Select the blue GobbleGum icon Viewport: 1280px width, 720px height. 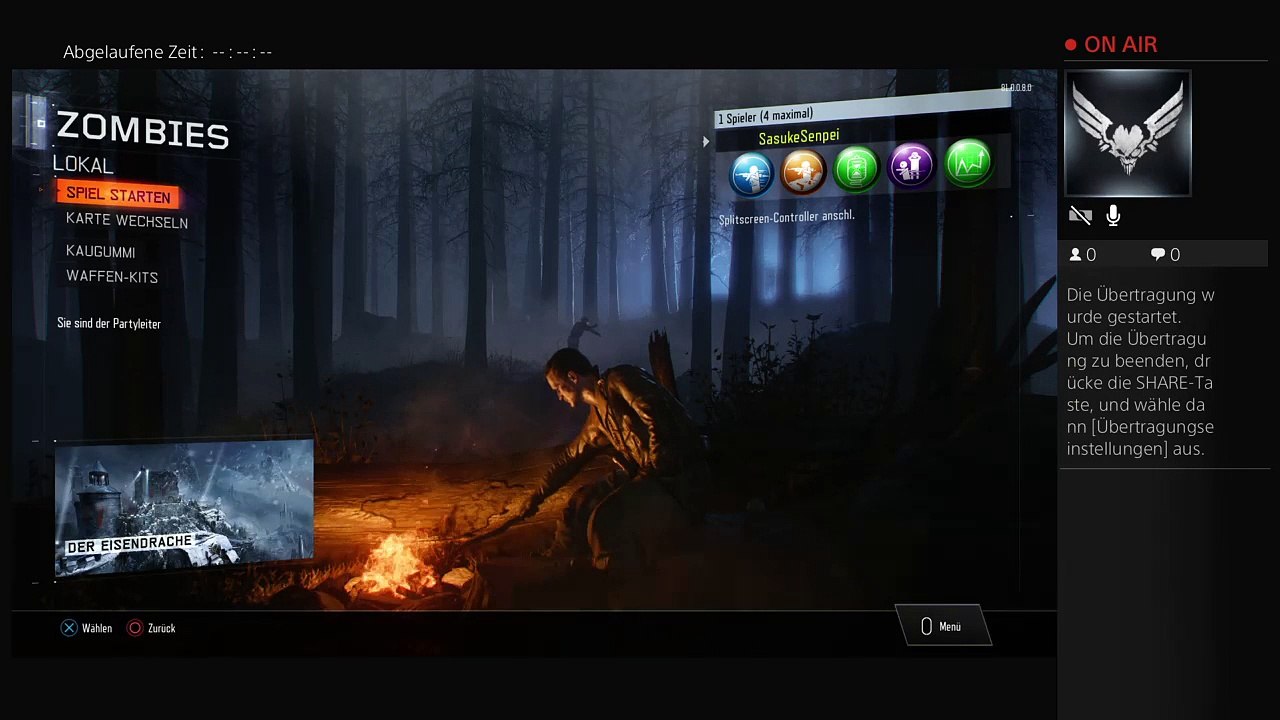click(x=751, y=173)
